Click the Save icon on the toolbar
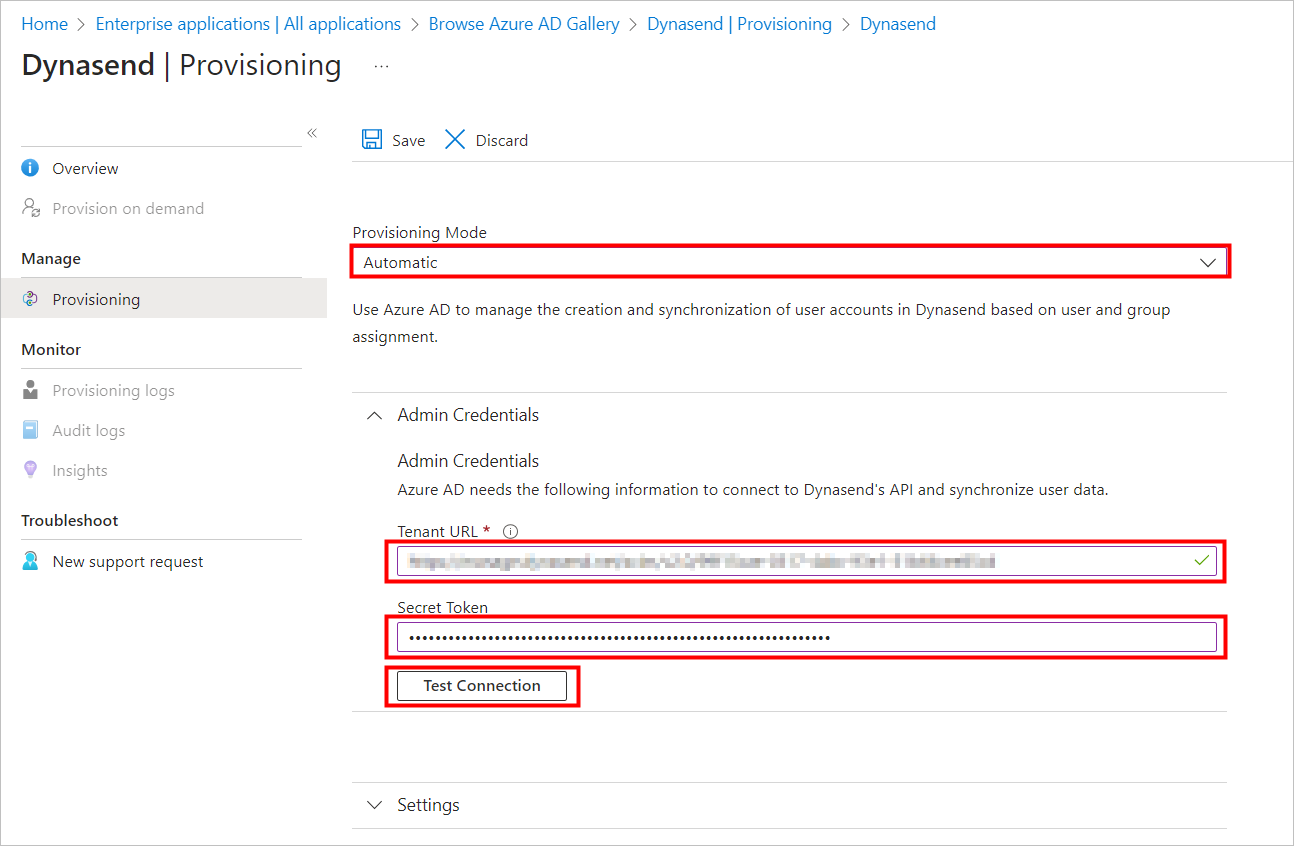1294x846 pixels. (373, 139)
